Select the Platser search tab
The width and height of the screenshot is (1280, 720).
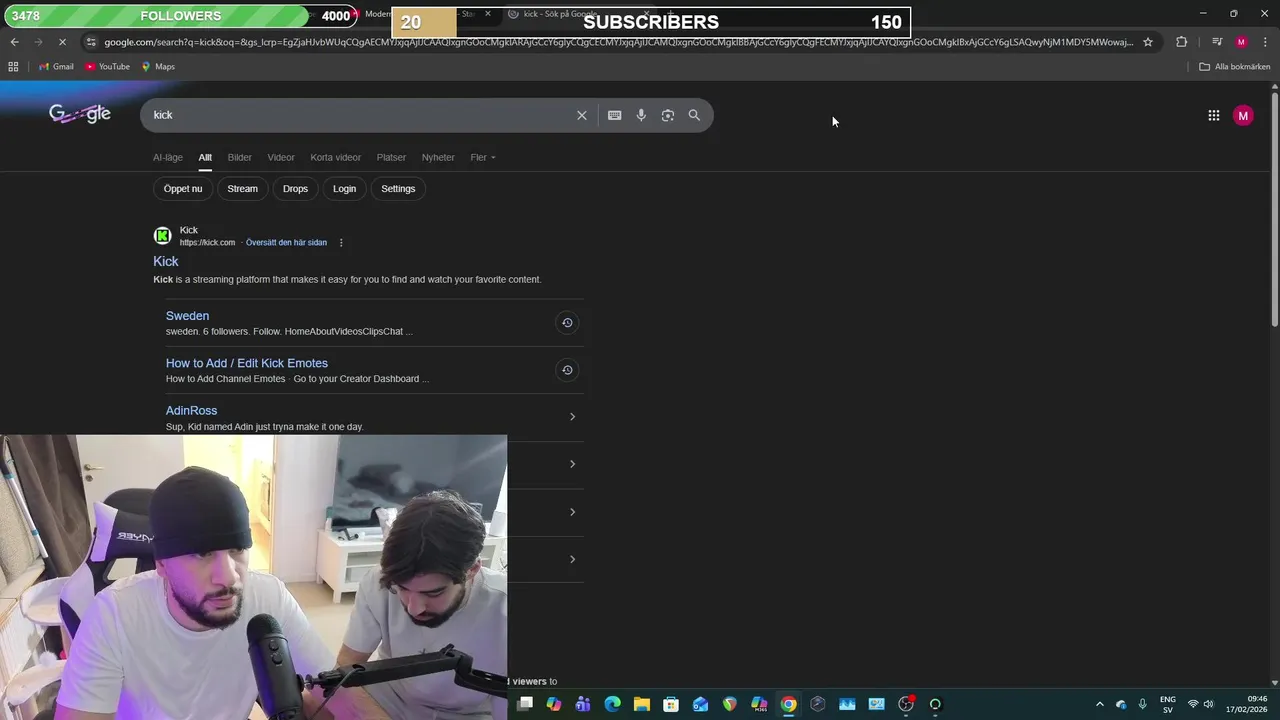point(391,157)
